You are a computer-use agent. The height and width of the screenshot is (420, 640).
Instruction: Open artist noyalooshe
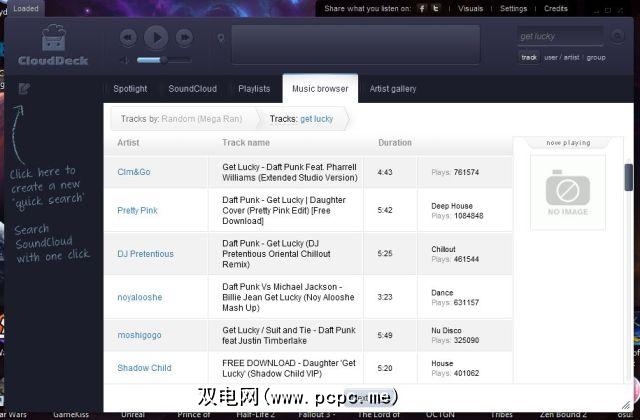tap(140, 297)
